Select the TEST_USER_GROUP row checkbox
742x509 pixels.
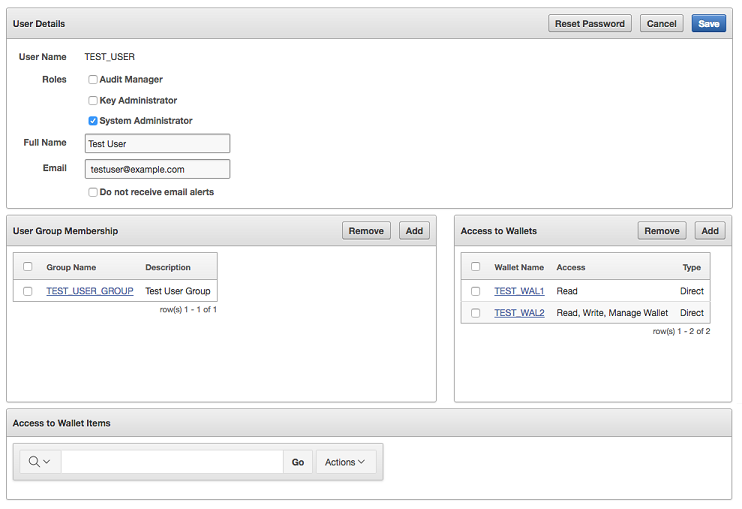[28, 291]
